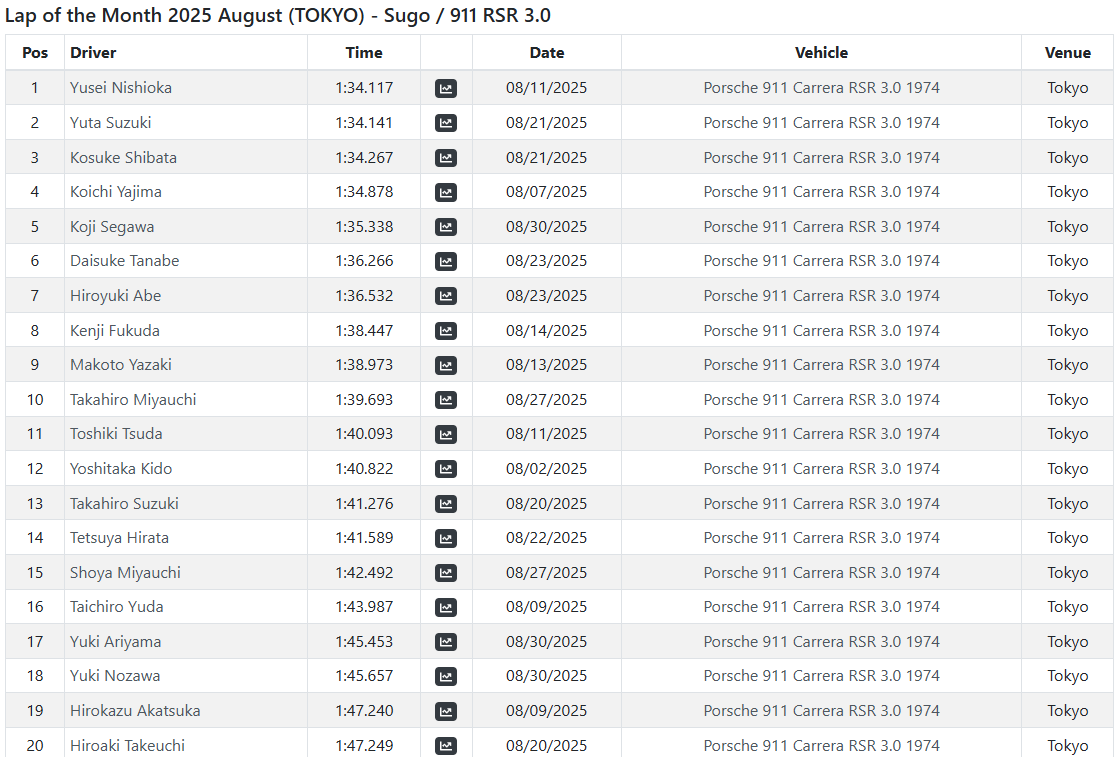Click the Time column header

[x=364, y=53]
